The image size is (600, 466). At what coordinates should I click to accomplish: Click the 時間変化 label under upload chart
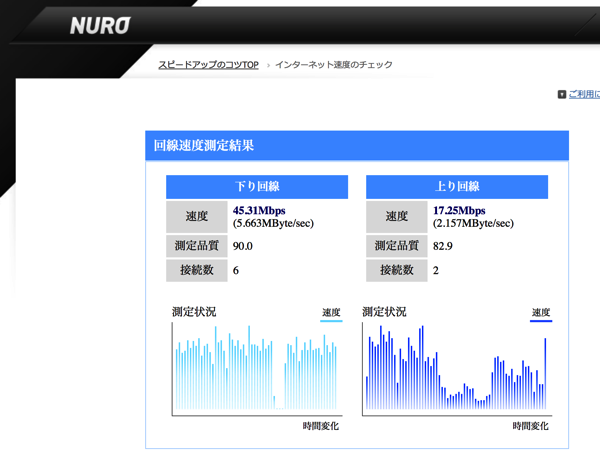[x=530, y=427]
